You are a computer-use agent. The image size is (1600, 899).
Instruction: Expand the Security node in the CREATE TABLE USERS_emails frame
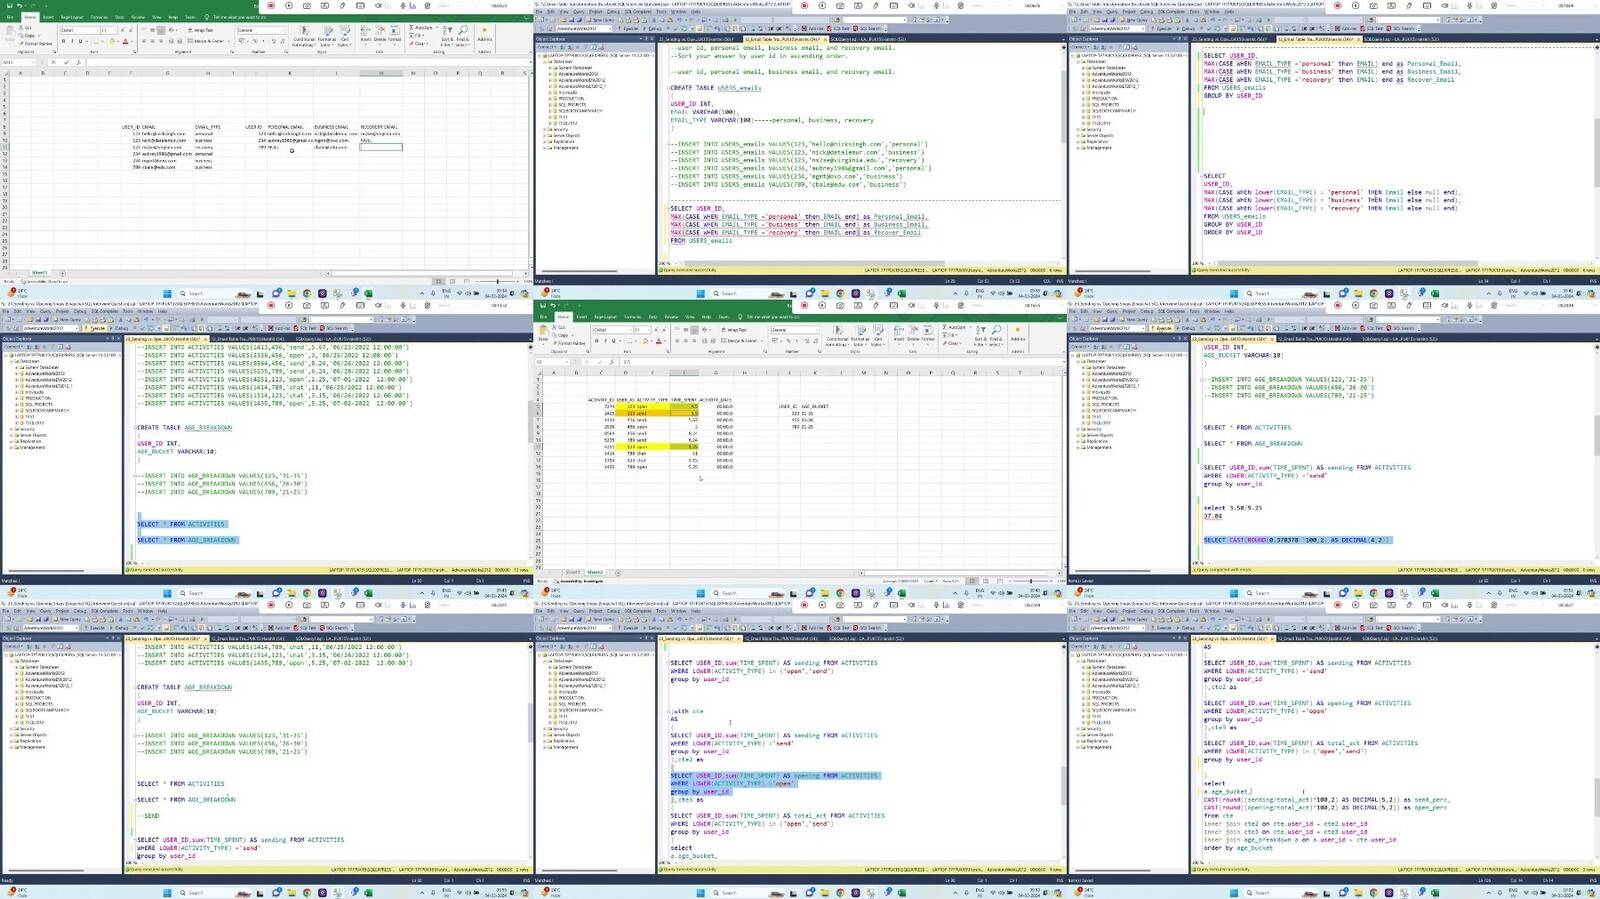pyautogui.click(x=544, y=129)
